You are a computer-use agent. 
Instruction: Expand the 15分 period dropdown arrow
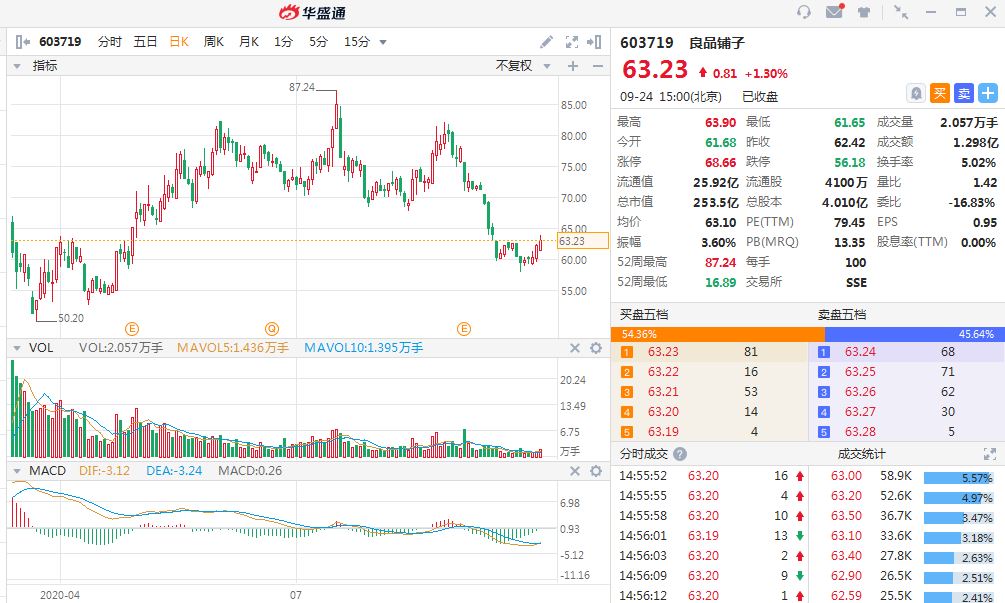click(383, 42)
